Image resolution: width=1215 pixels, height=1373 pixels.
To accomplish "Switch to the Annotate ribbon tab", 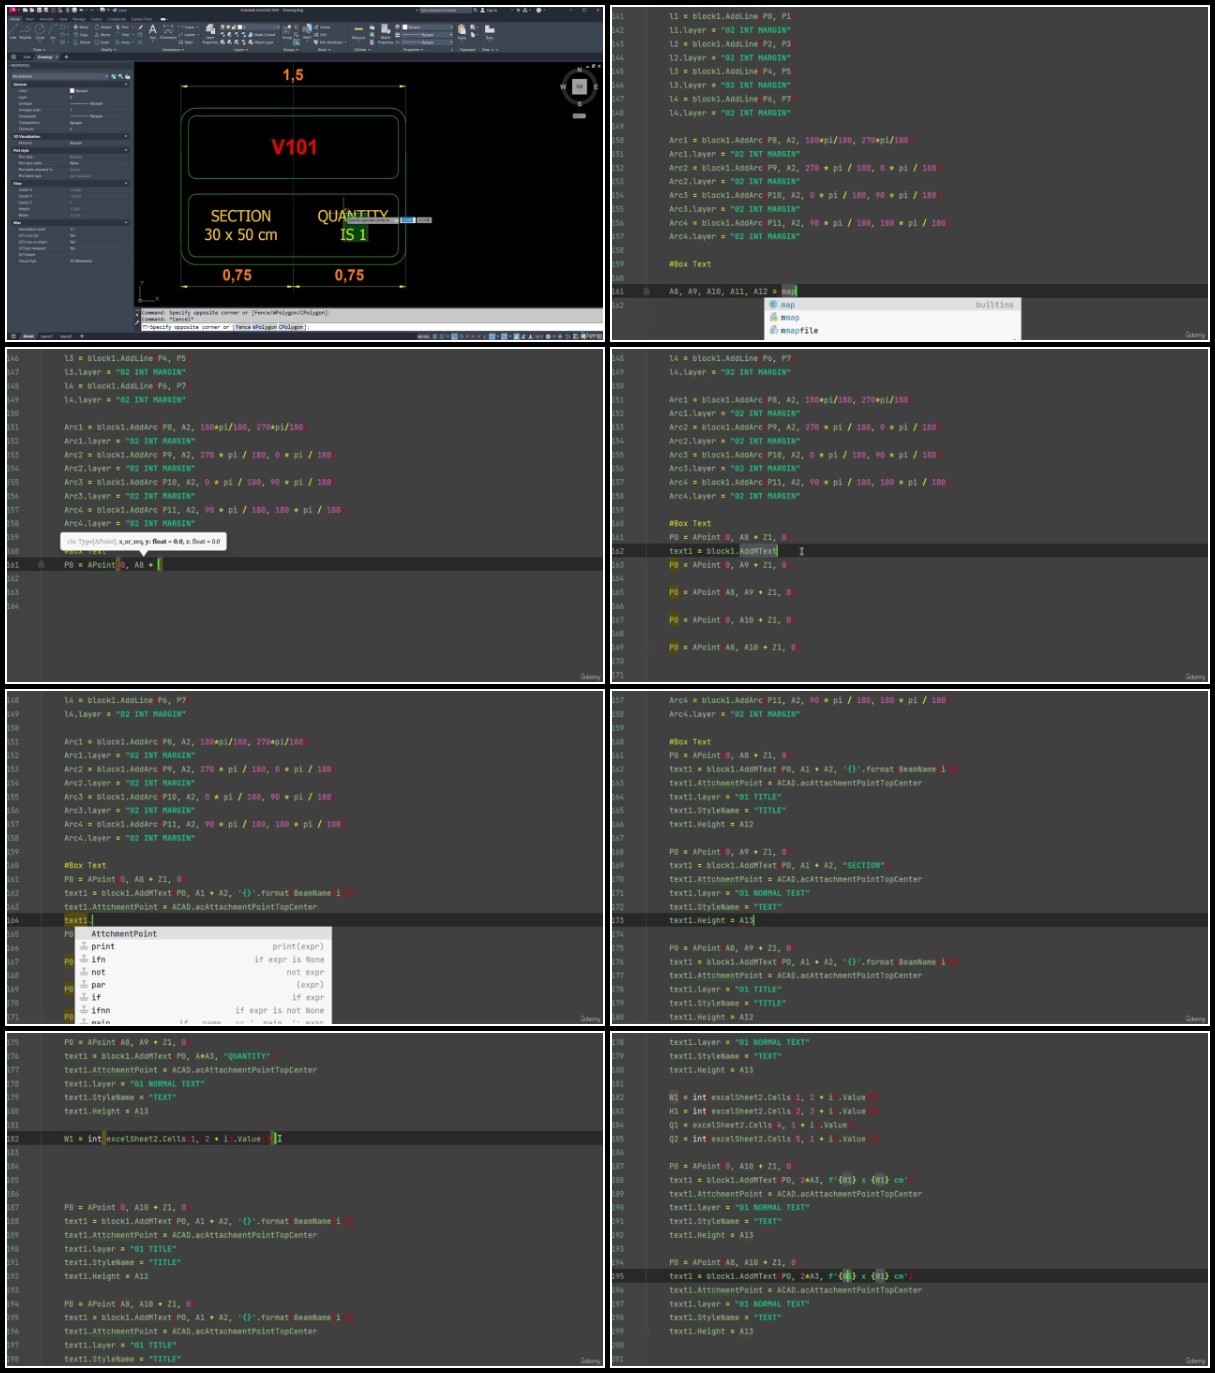I will (x=46, y=19).
